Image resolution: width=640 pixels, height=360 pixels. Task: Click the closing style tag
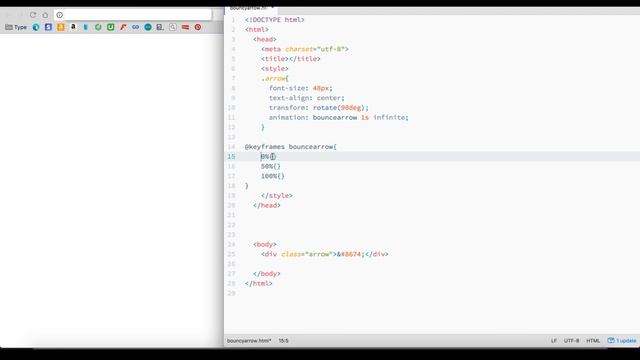point(277,196)
